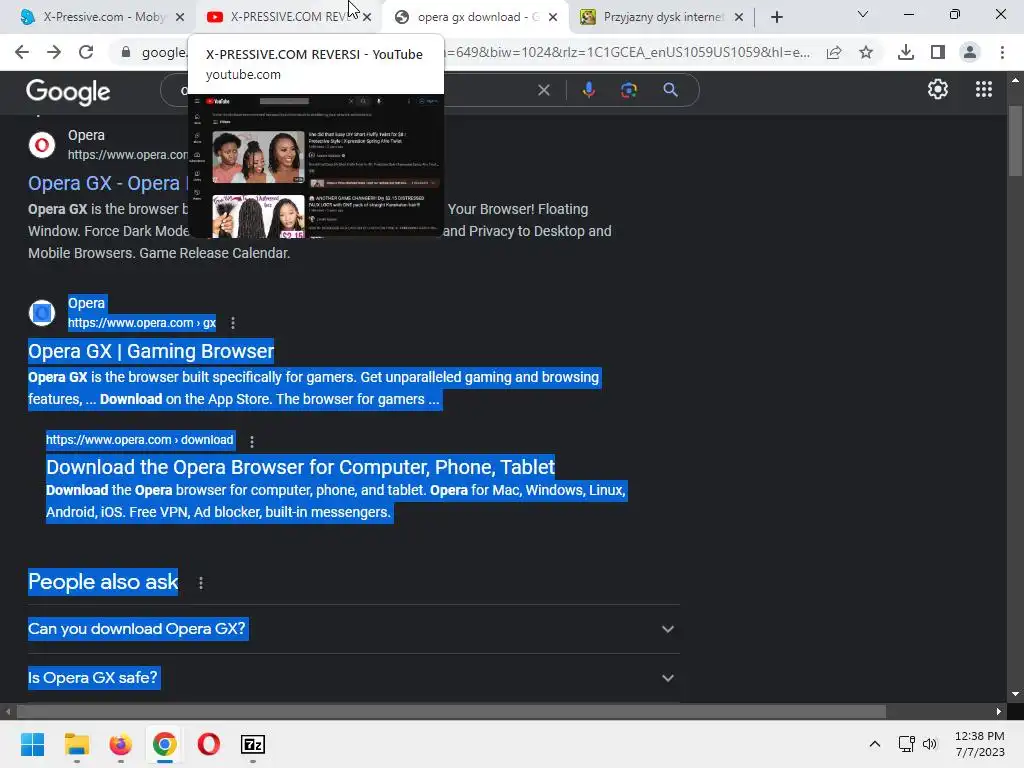The width and height of the screenshot is (1024, 768).
Task: Click the scroll down arrow
Action: pos(1014,694)
